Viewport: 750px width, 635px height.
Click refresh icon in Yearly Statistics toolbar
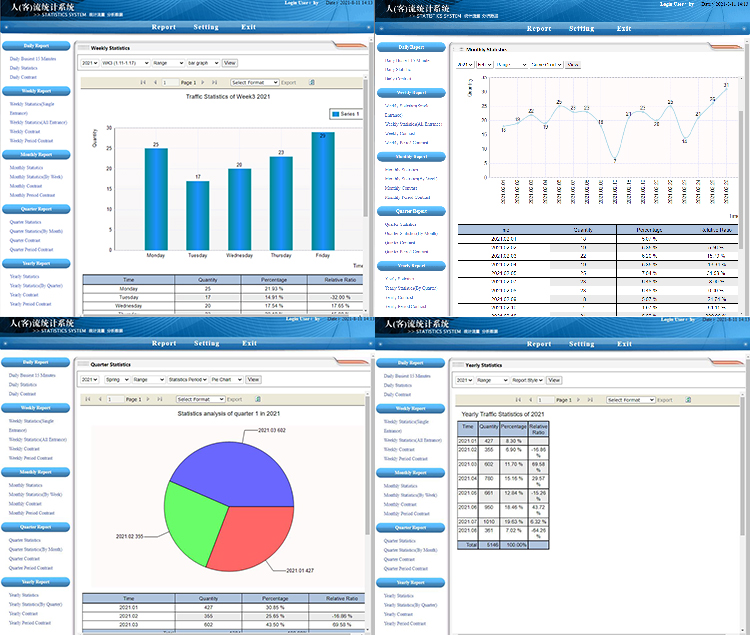687,399
